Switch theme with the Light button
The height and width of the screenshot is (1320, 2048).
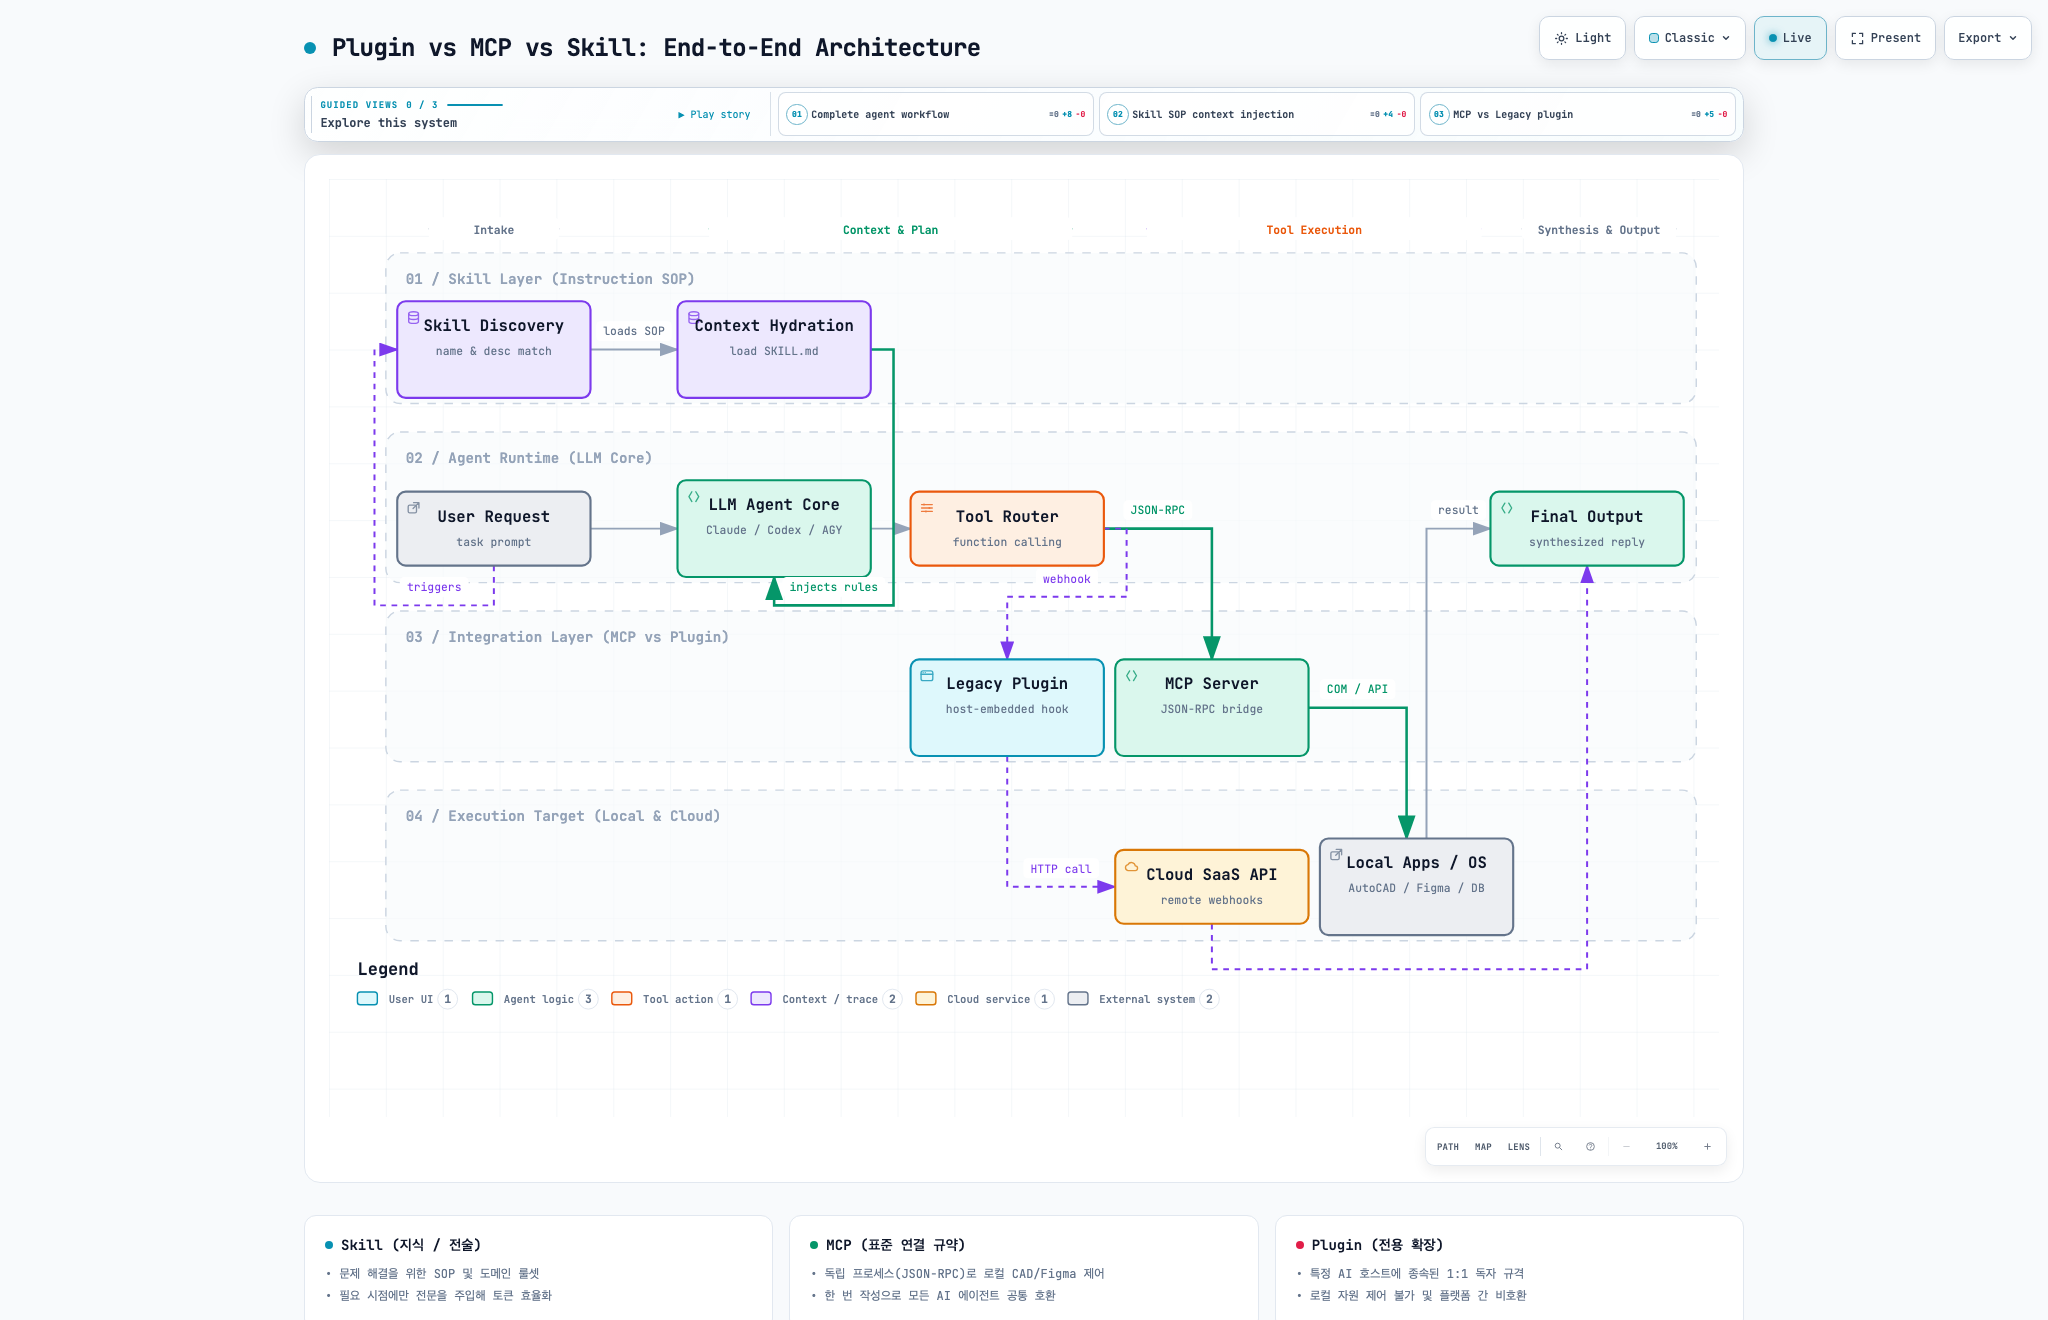click(1582, 38)
